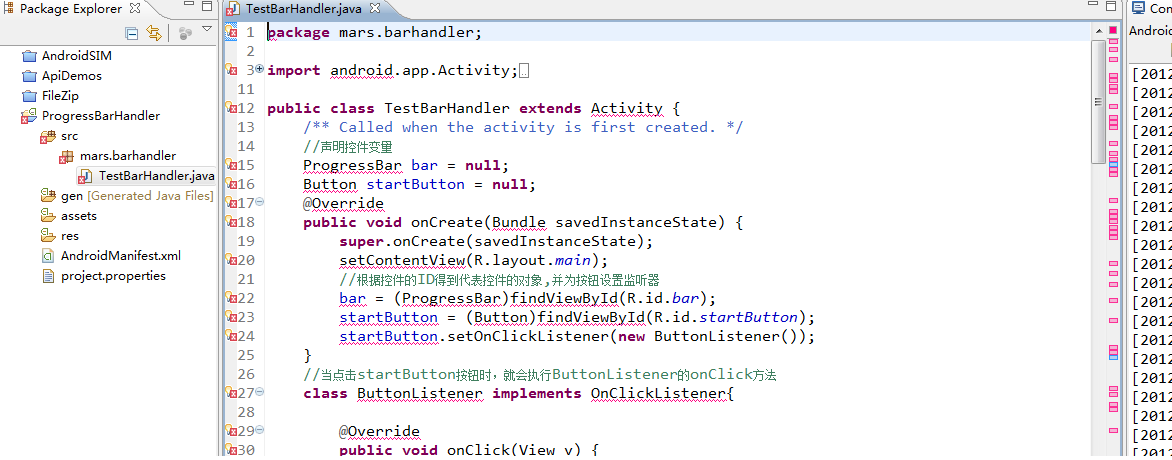Click the error marker icon on line 24
Screen dimensions: 1172x460
(x=231, y=336)
